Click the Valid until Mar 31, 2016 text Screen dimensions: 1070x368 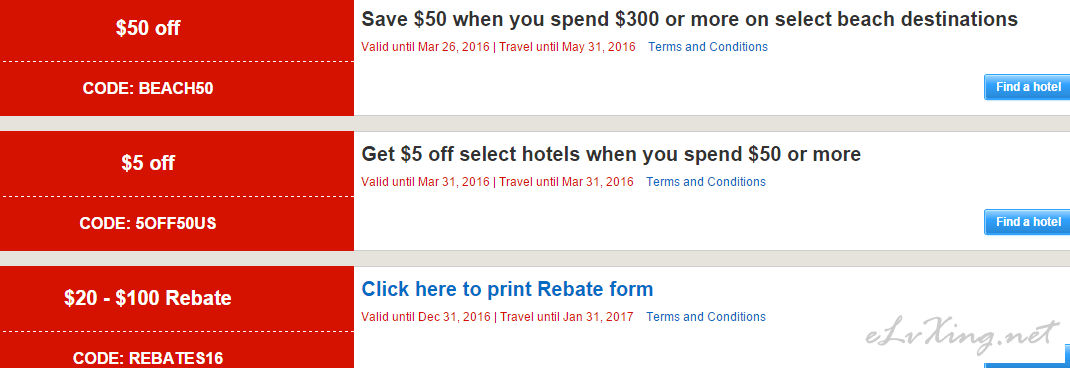click(x=425, y=182)
